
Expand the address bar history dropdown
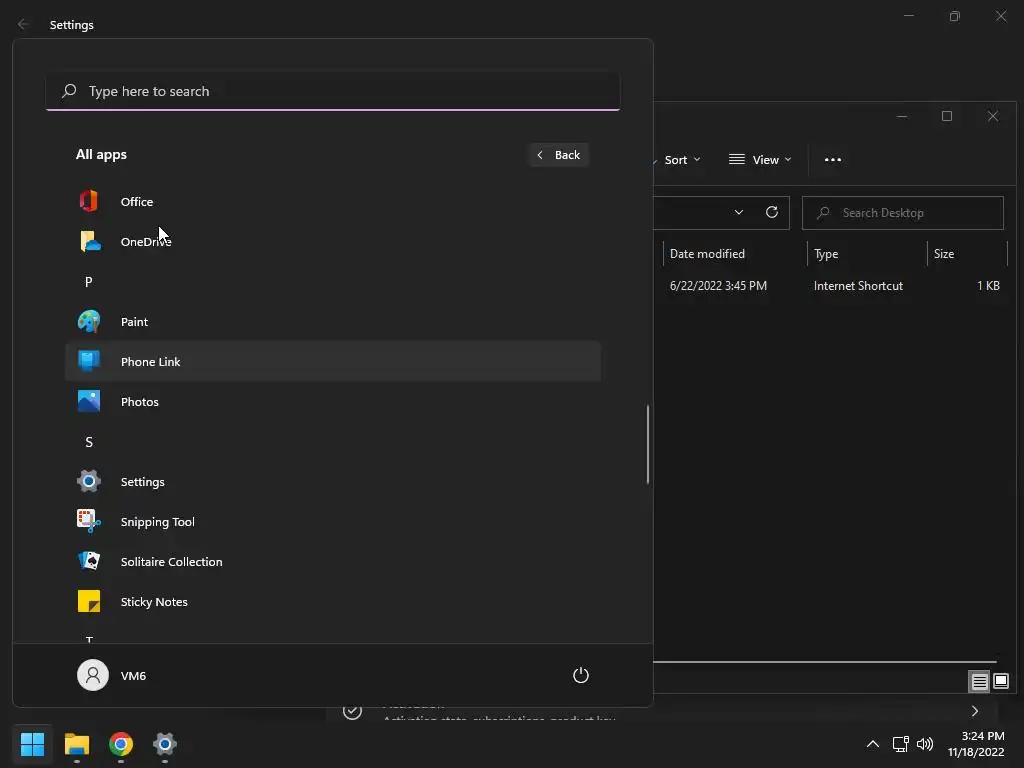pos(739,212)
